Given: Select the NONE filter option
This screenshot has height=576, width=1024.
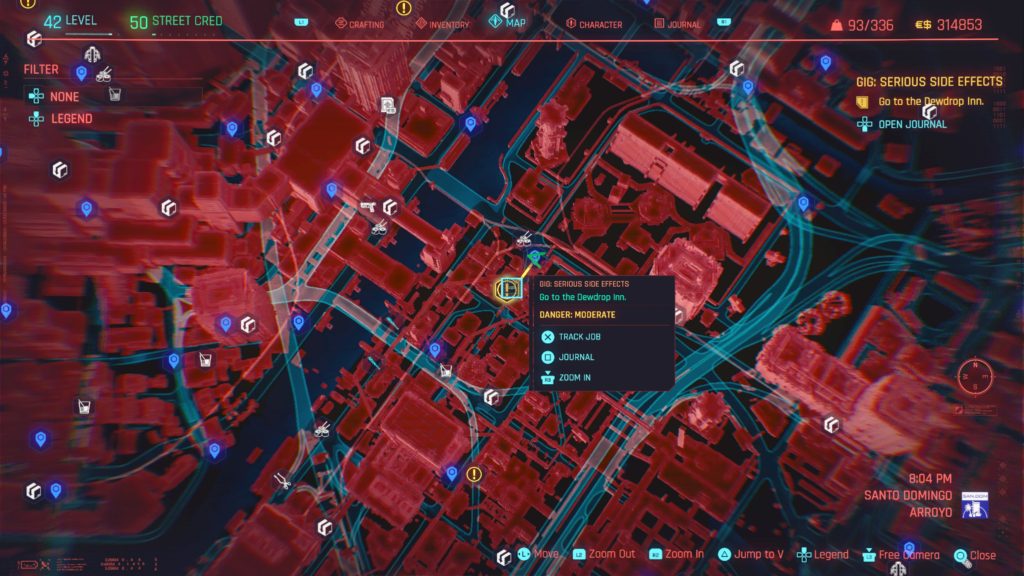Looking at the screenshot, I should click(62, 96).
